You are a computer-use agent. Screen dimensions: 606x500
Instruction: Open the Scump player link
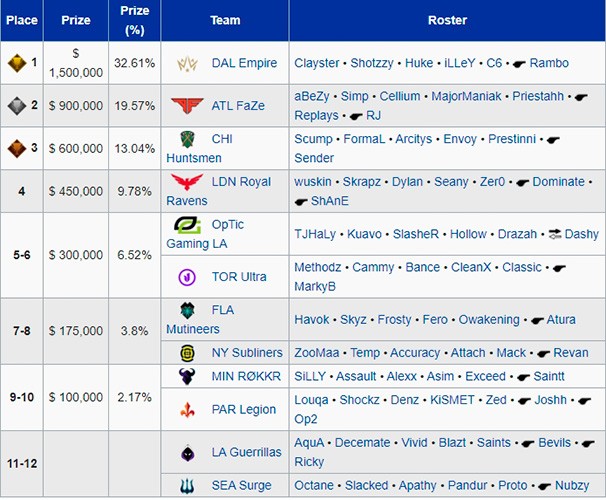313,139
